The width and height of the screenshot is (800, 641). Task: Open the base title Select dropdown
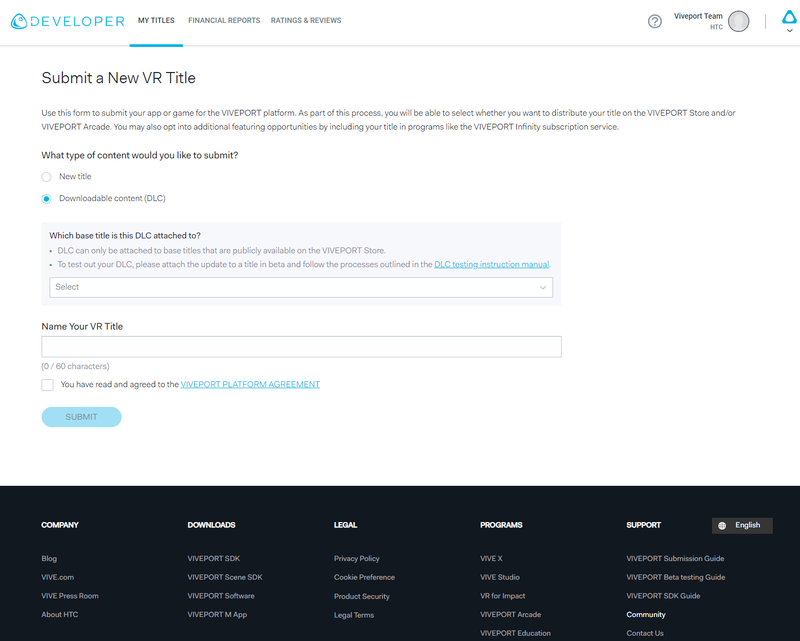[x=301, y=287]
